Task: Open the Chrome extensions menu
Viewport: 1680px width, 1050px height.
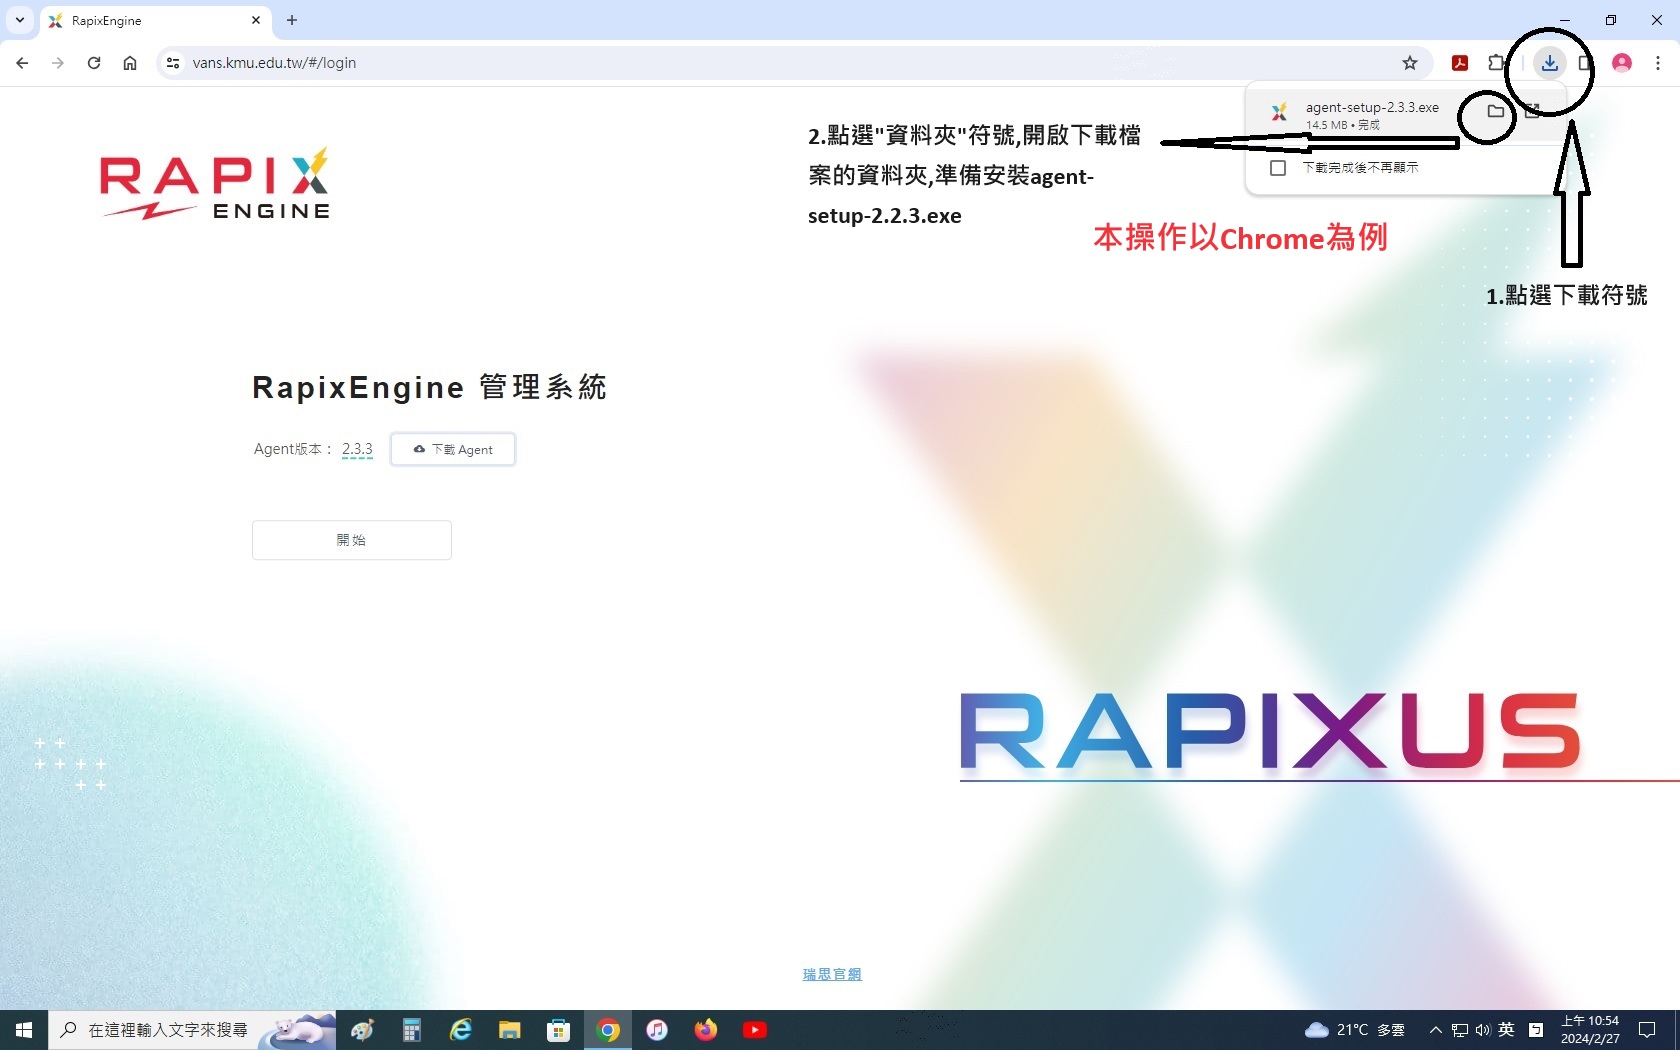Action: point(1496,63)
